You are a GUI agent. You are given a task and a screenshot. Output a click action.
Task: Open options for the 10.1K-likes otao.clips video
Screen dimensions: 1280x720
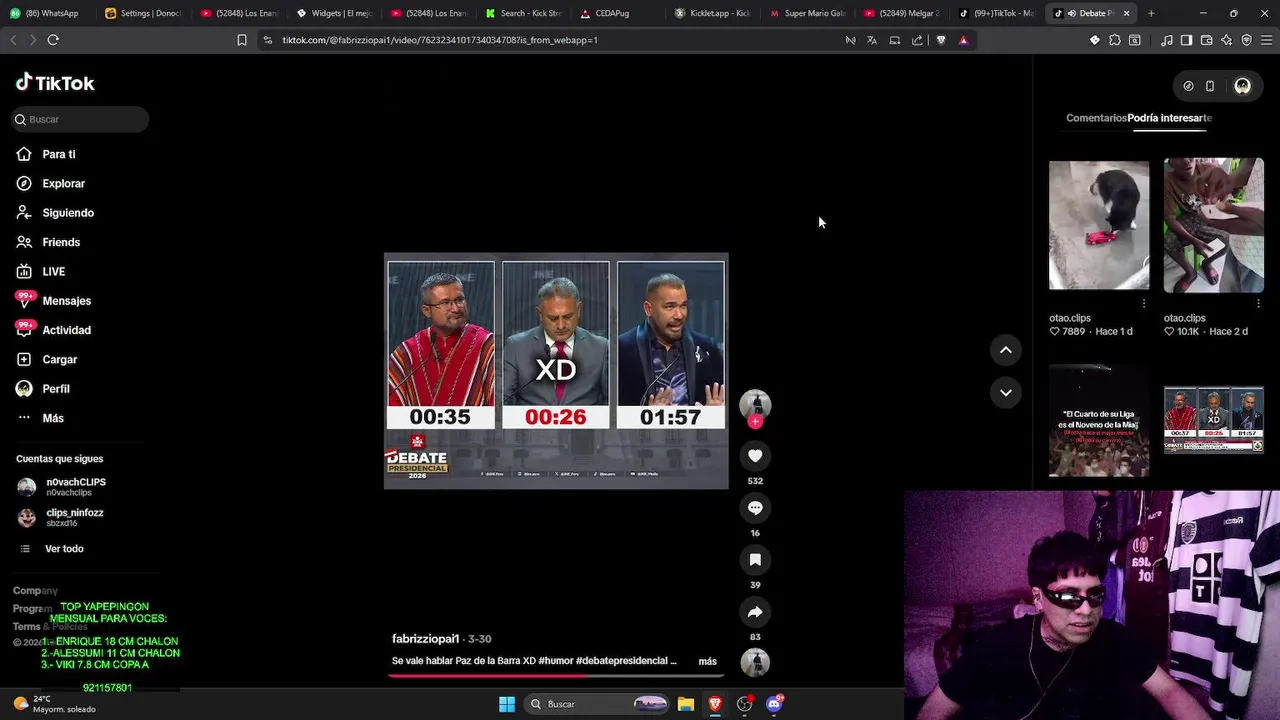pyautogui.click(x=1259, y=303)
